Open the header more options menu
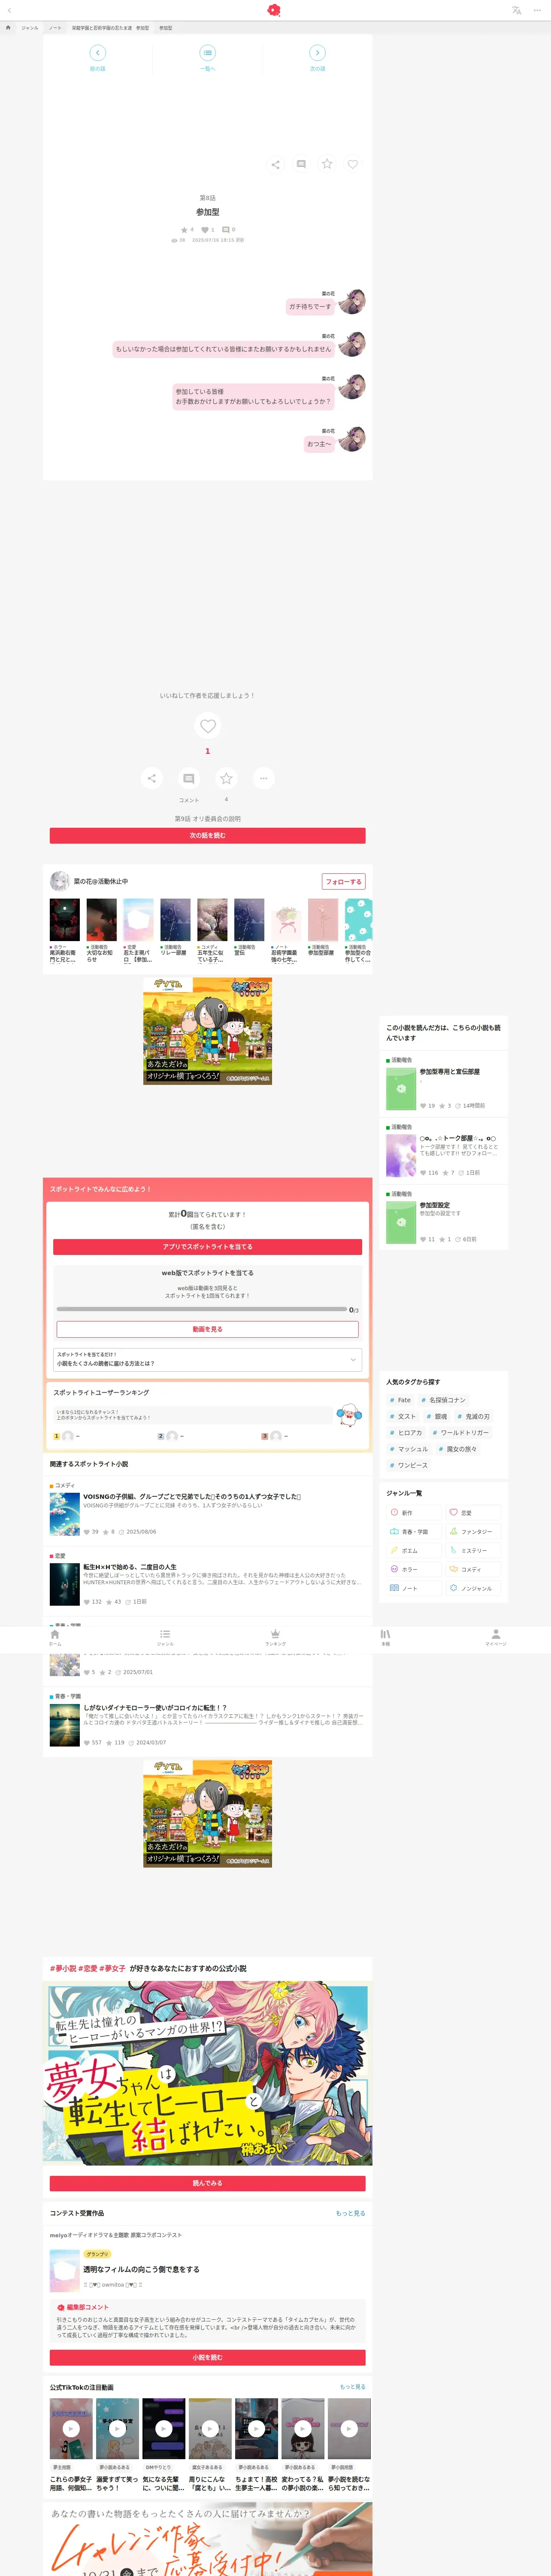The image size is (551, 2576). [x=537, y=10]
